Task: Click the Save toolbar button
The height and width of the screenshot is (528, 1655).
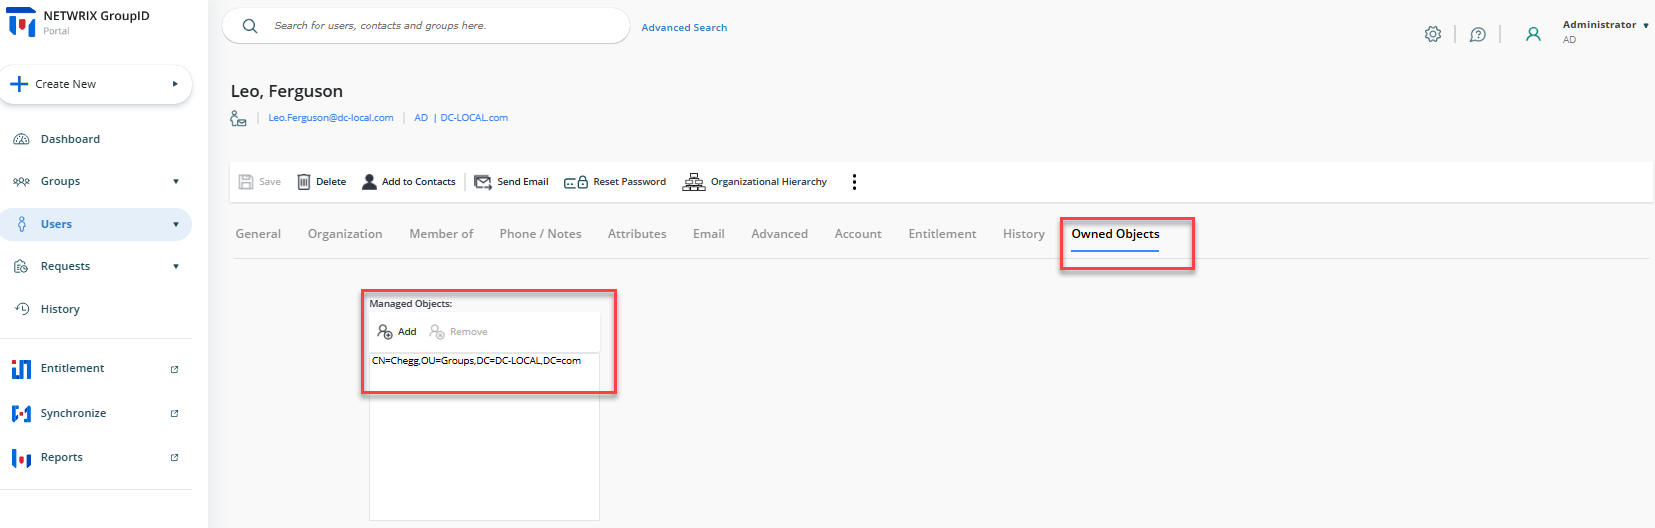Action: coord(260,182)
